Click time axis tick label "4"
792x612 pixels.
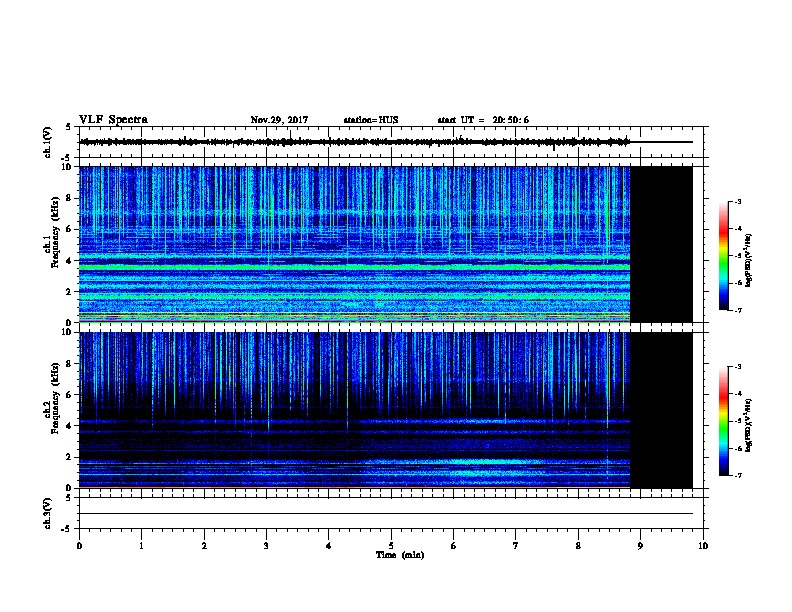coord(328,545)
